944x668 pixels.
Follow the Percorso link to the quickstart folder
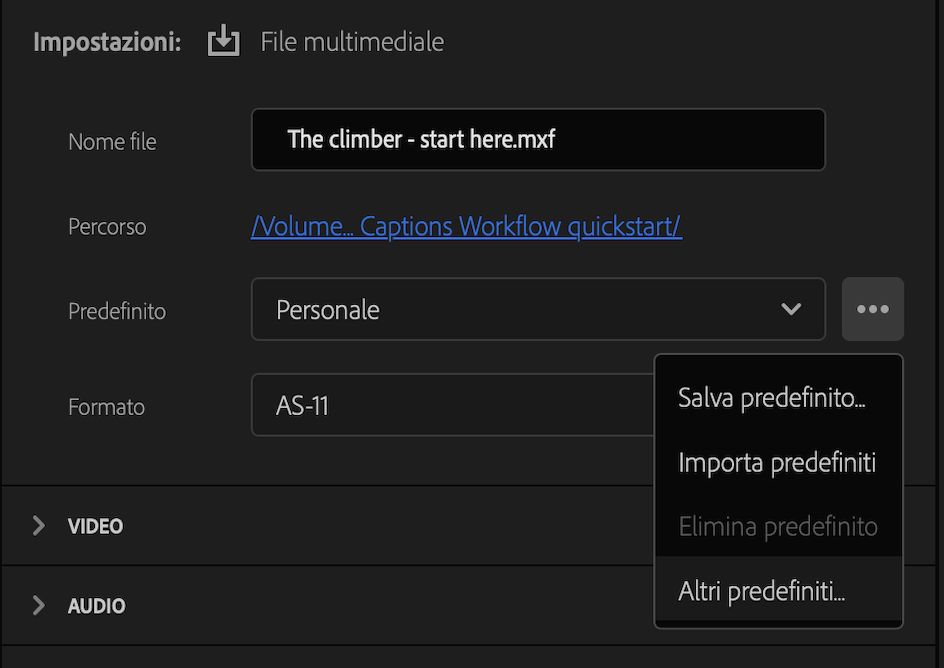pyautogui.click(x=466, y=226)
